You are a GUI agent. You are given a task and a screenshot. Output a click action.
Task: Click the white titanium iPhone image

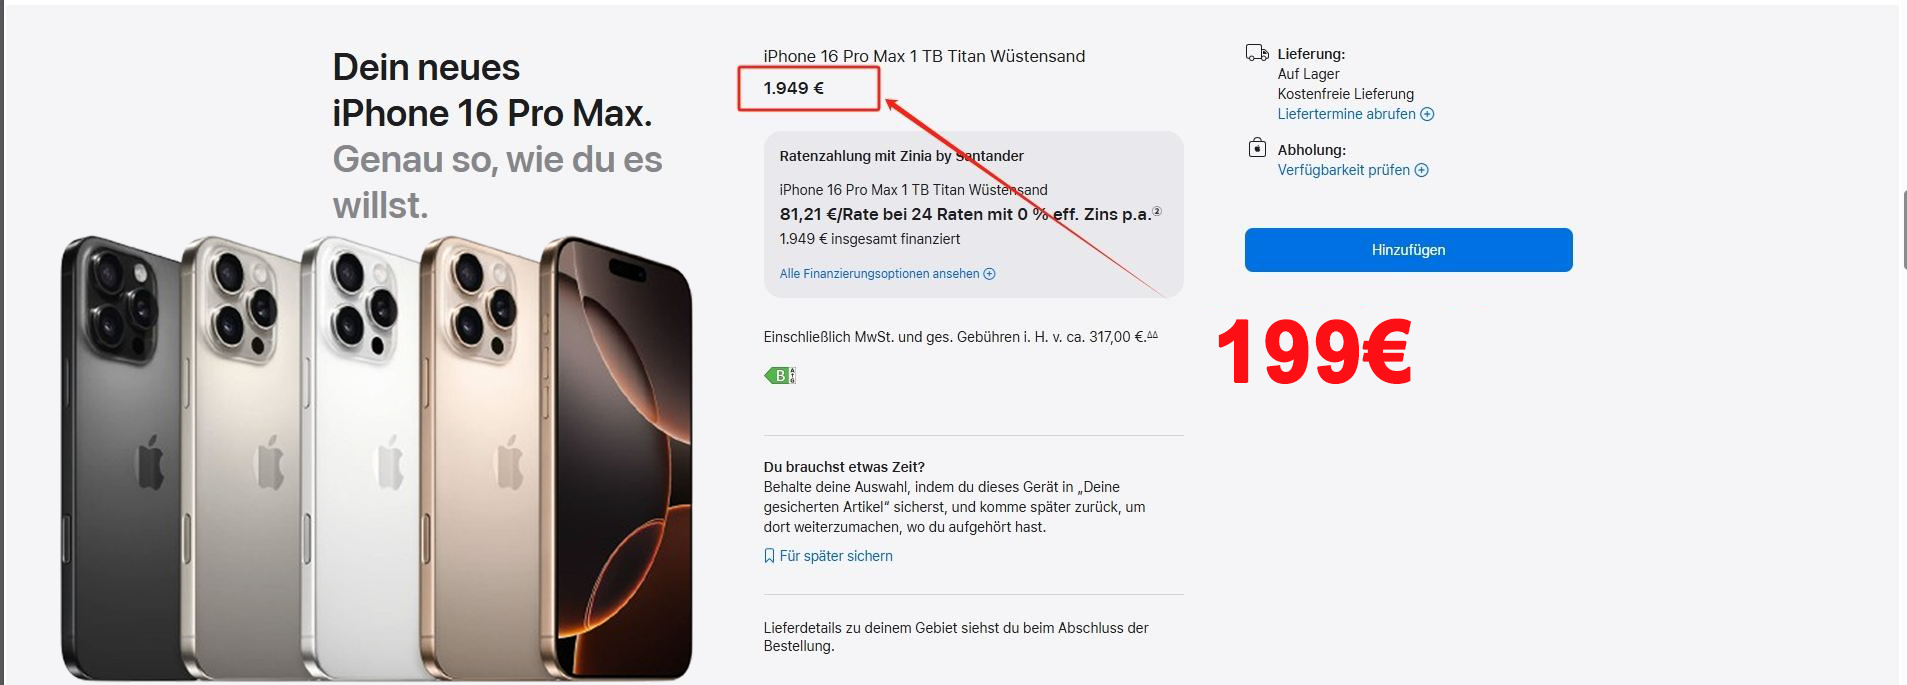[360, 455]
